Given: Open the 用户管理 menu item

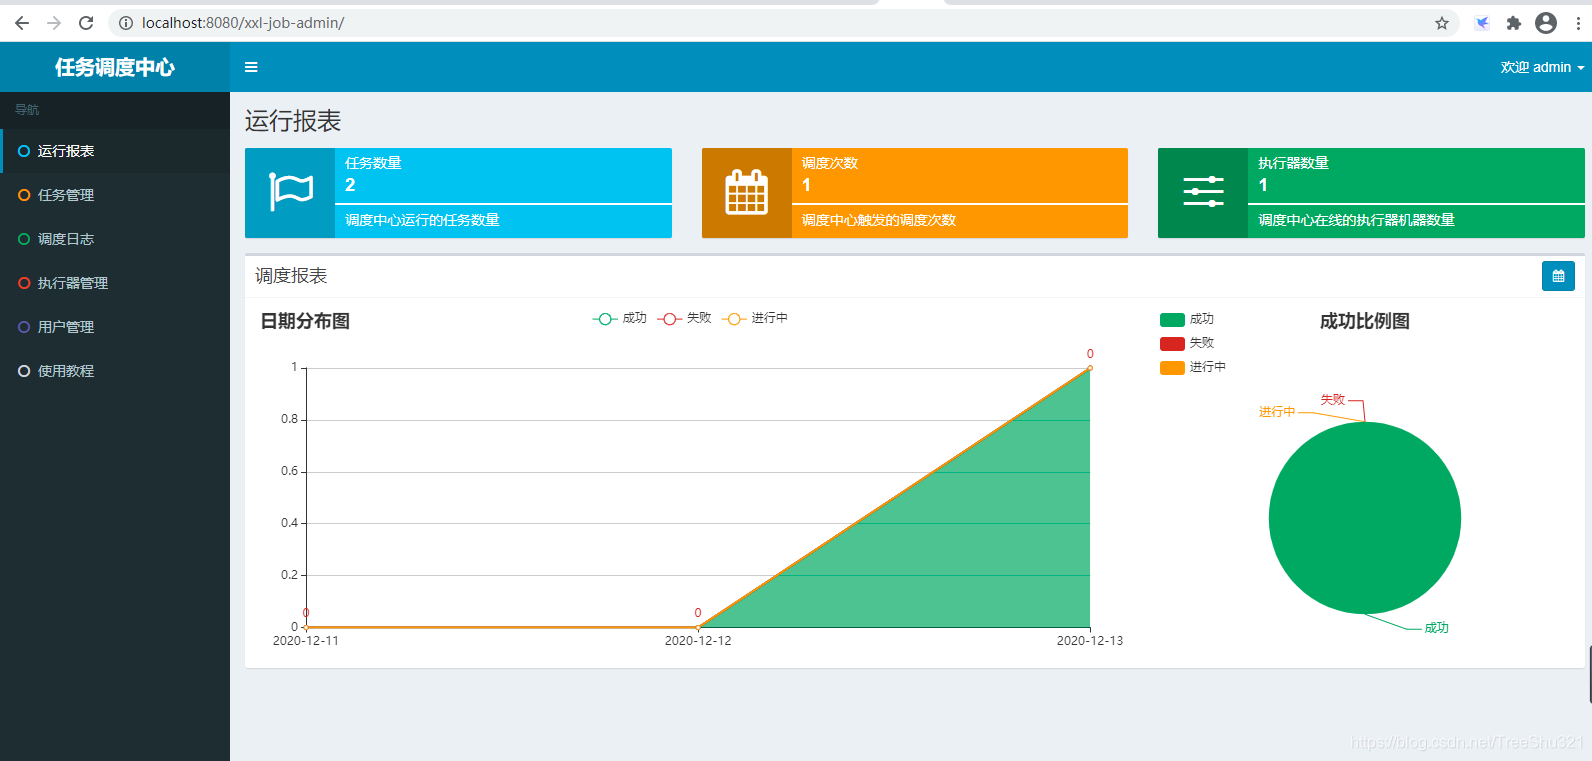Looking at the screenshot, I should 115,327.
